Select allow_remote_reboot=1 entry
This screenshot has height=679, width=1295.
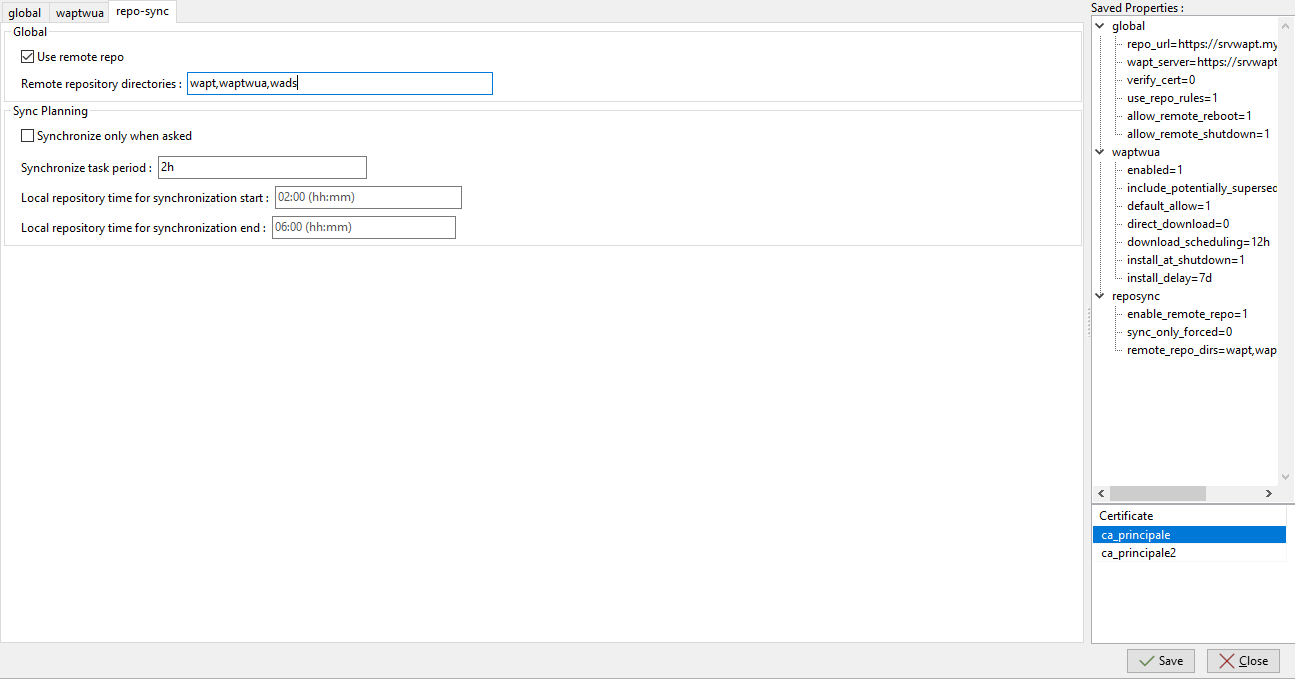tap(1189, 116)
